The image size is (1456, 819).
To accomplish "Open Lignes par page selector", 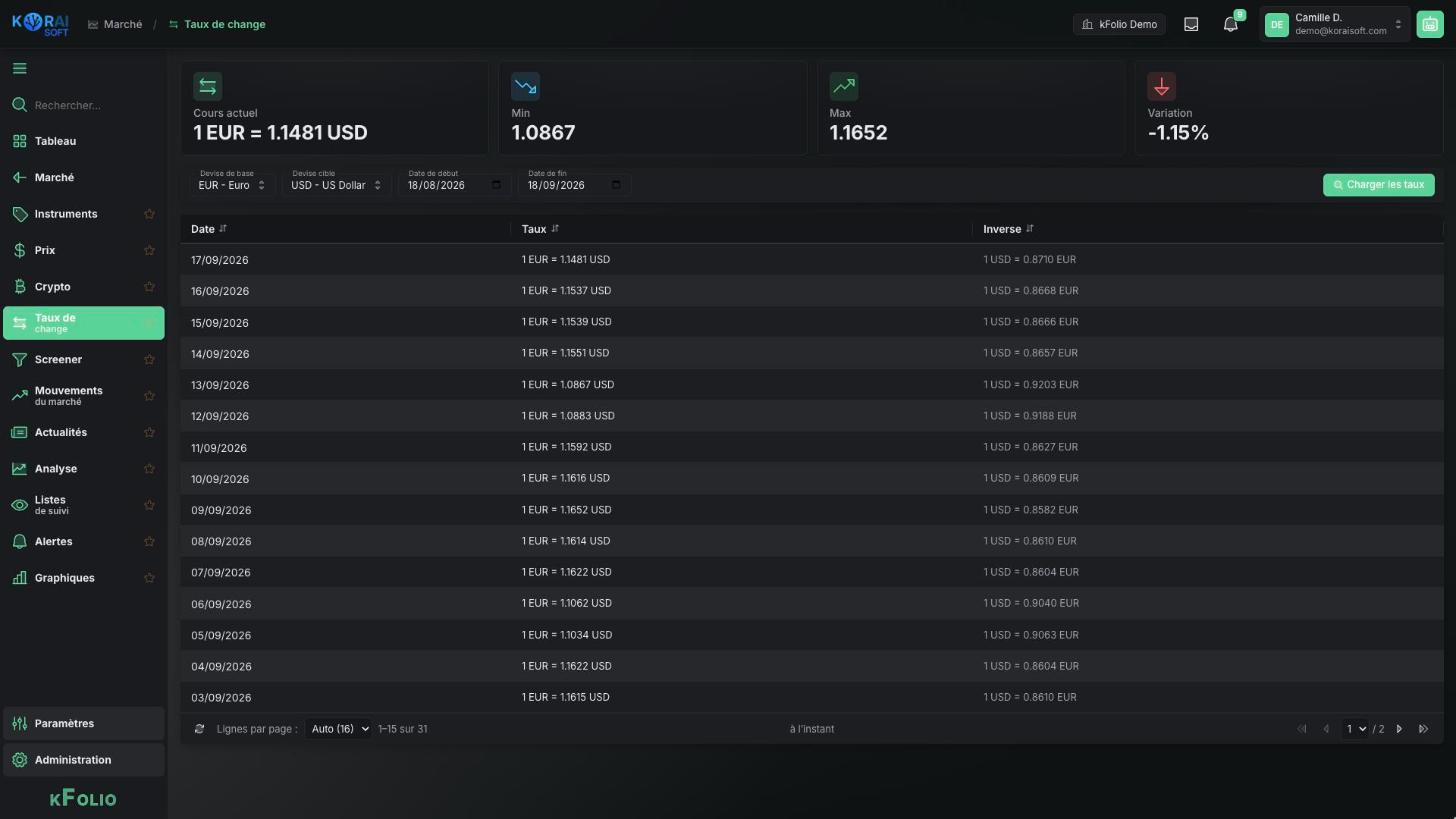I will [x=339, y=729].
